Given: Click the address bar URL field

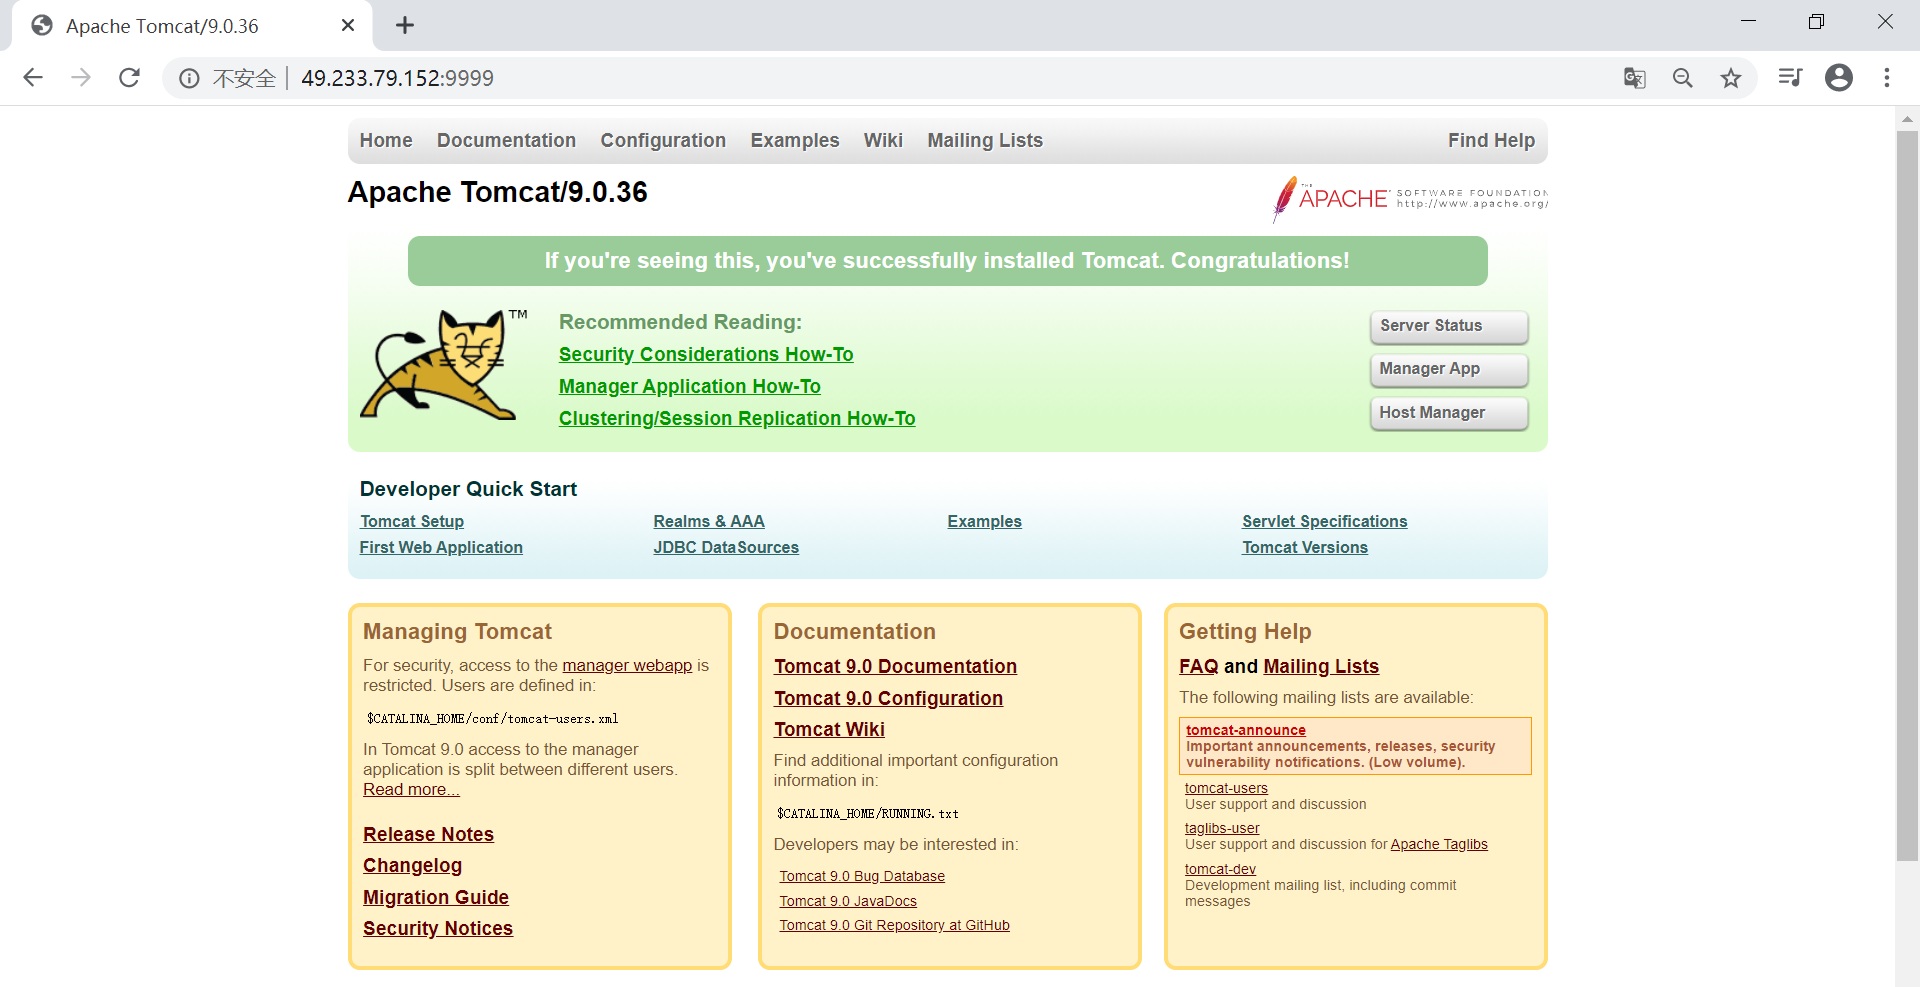Looking at the screenshot, I should click(900, 78).
